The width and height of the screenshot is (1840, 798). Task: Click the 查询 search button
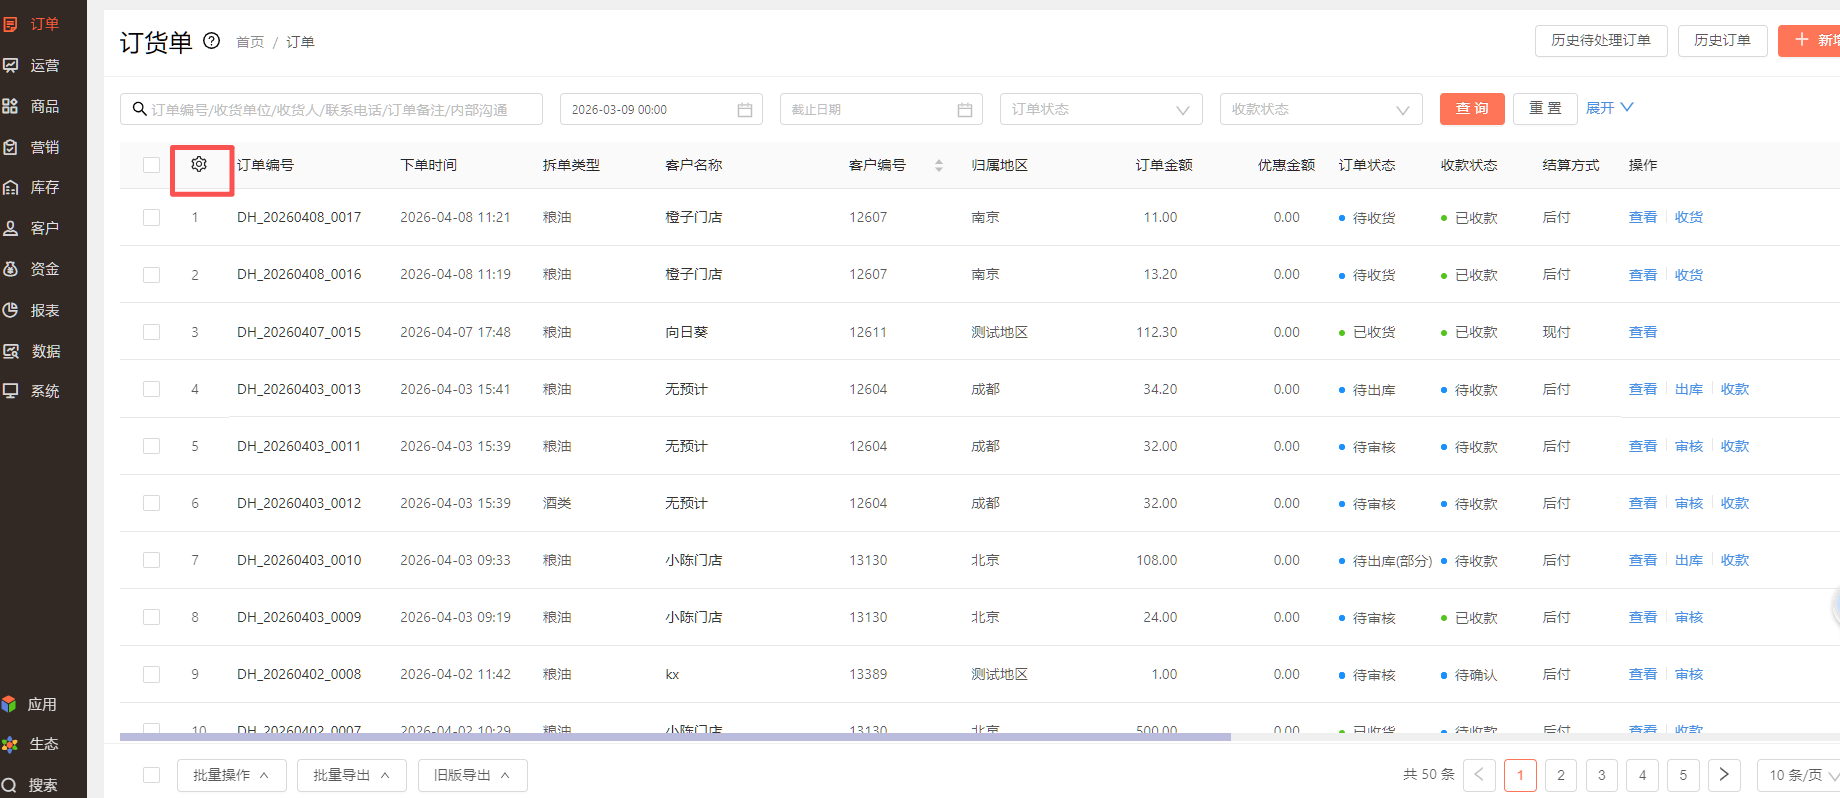click(1472, 109)
